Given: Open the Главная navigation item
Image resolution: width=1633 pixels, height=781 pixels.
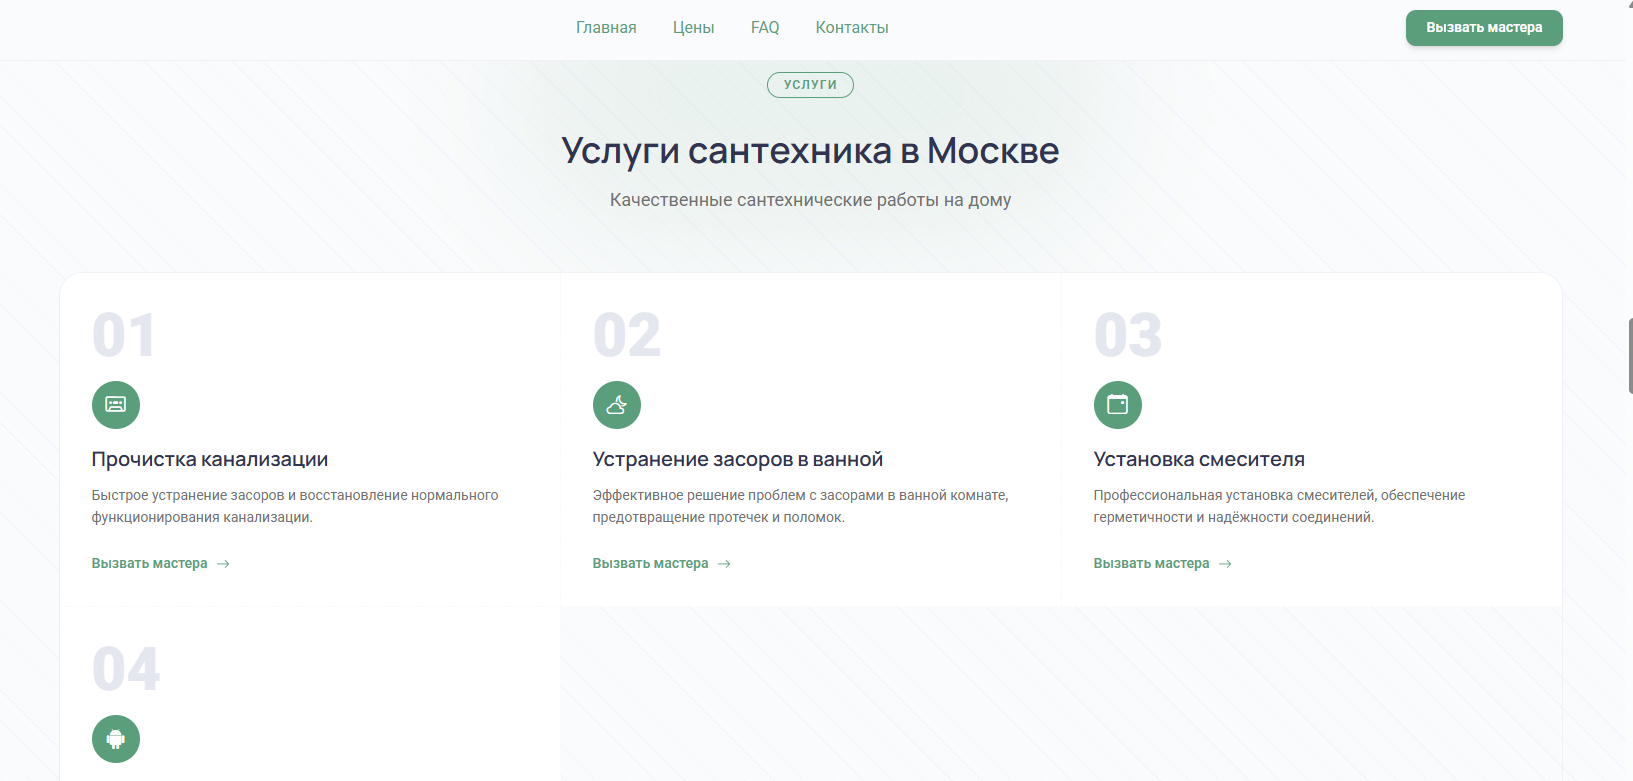Looking at the screenshot, I should [606, 28].
